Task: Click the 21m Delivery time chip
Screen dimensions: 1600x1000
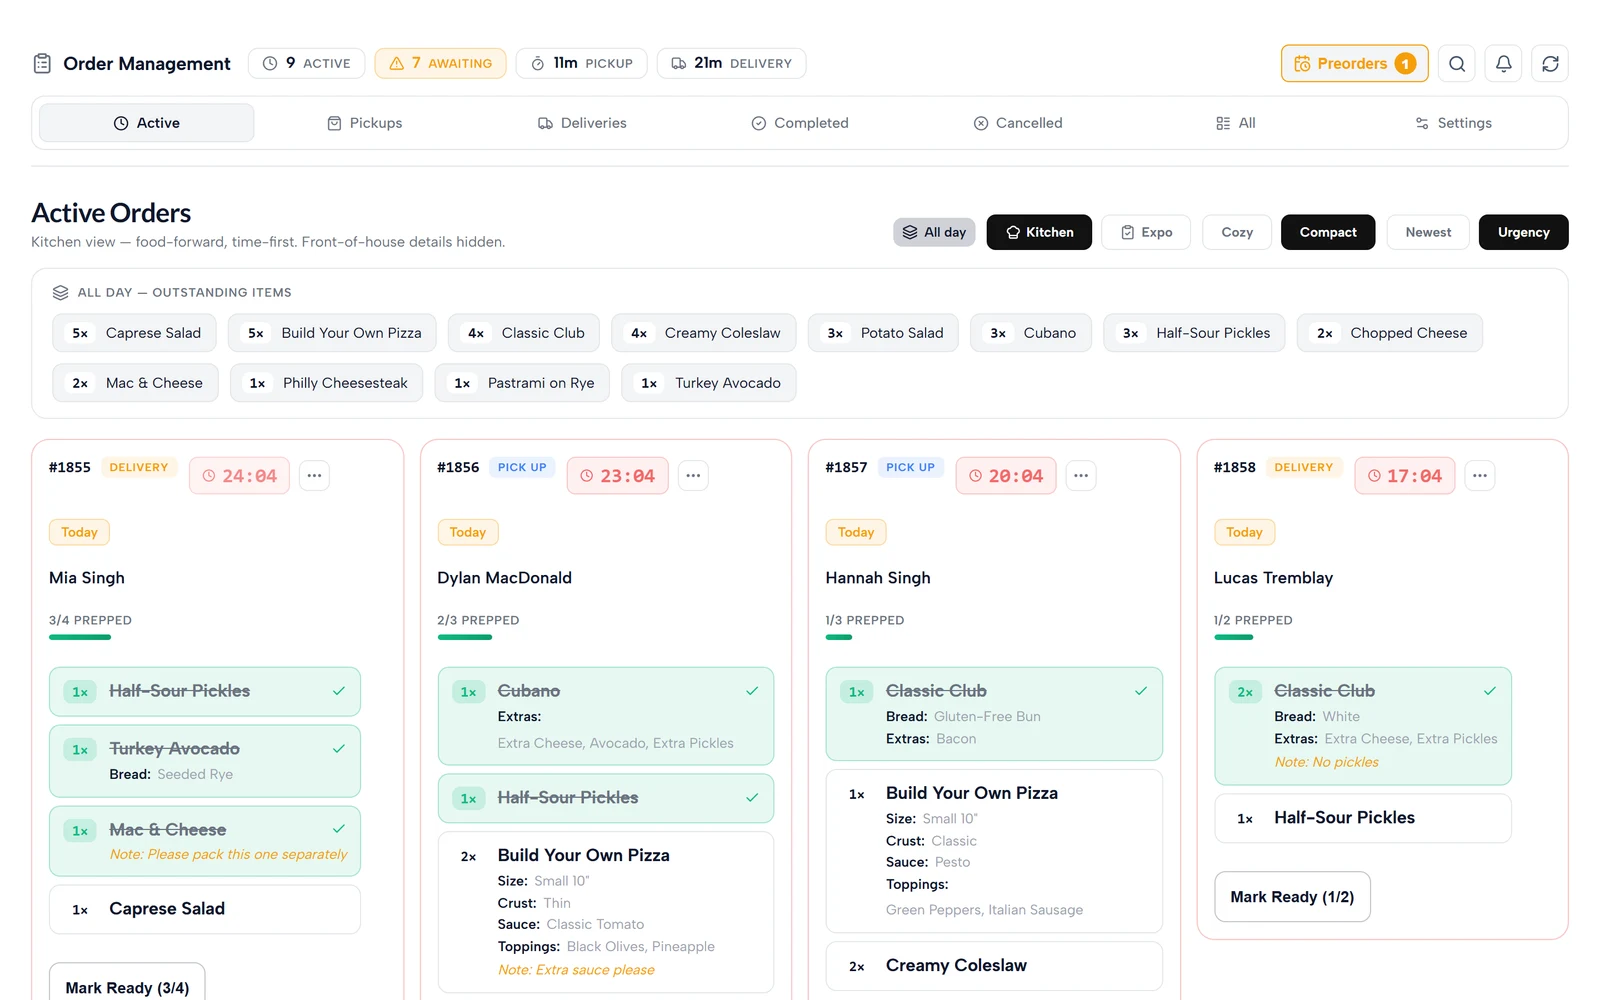Action: (x=731, y=63)
